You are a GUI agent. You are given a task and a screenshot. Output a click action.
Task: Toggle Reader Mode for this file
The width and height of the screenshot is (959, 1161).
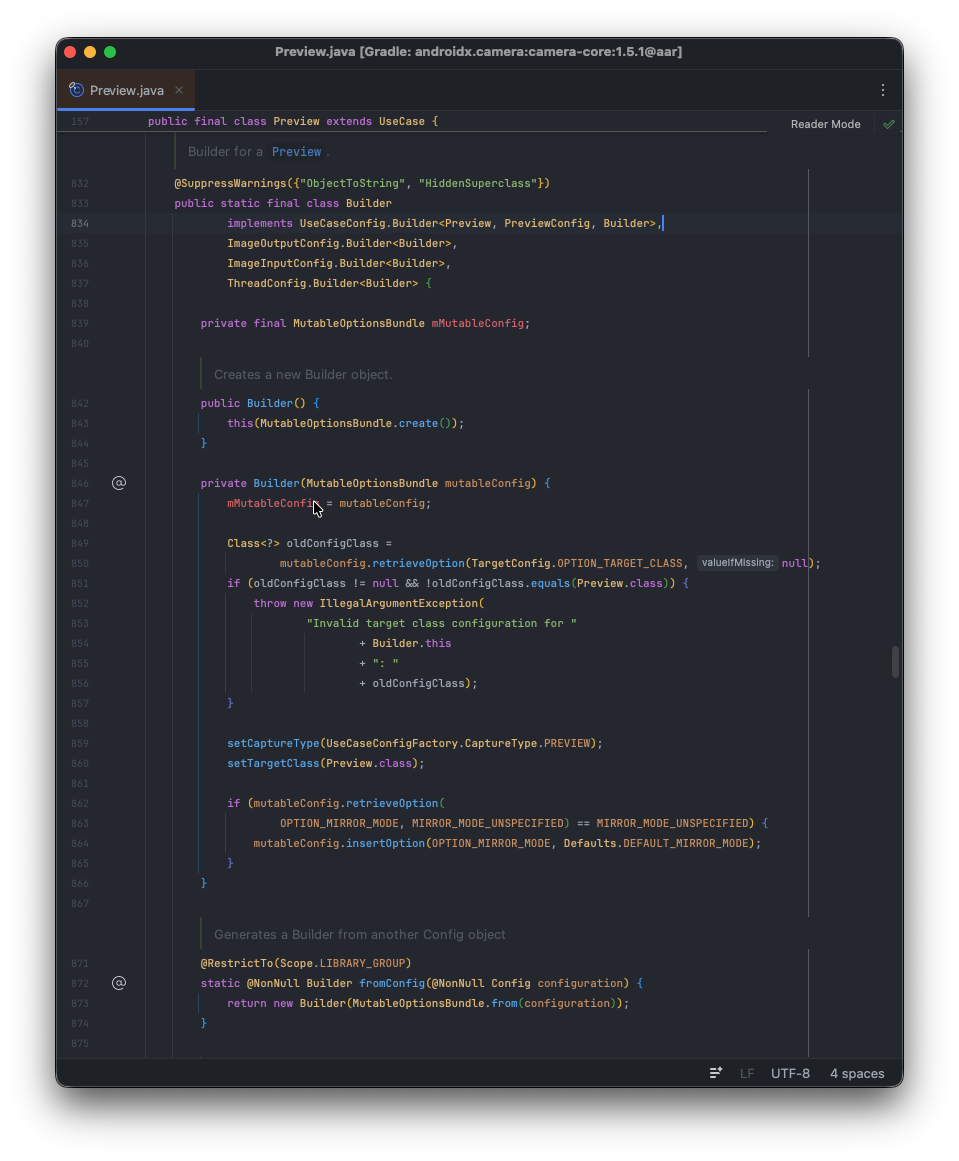point(825,124)
